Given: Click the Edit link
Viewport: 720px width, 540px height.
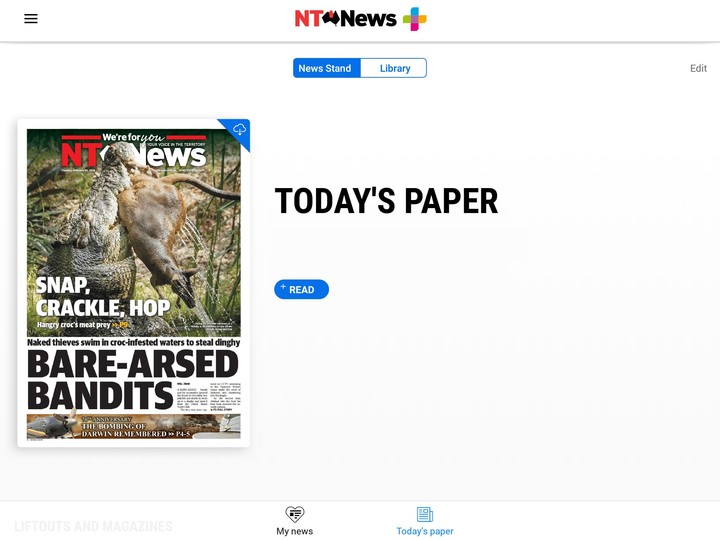Looking at the screenshot, I should coord(698,68).
